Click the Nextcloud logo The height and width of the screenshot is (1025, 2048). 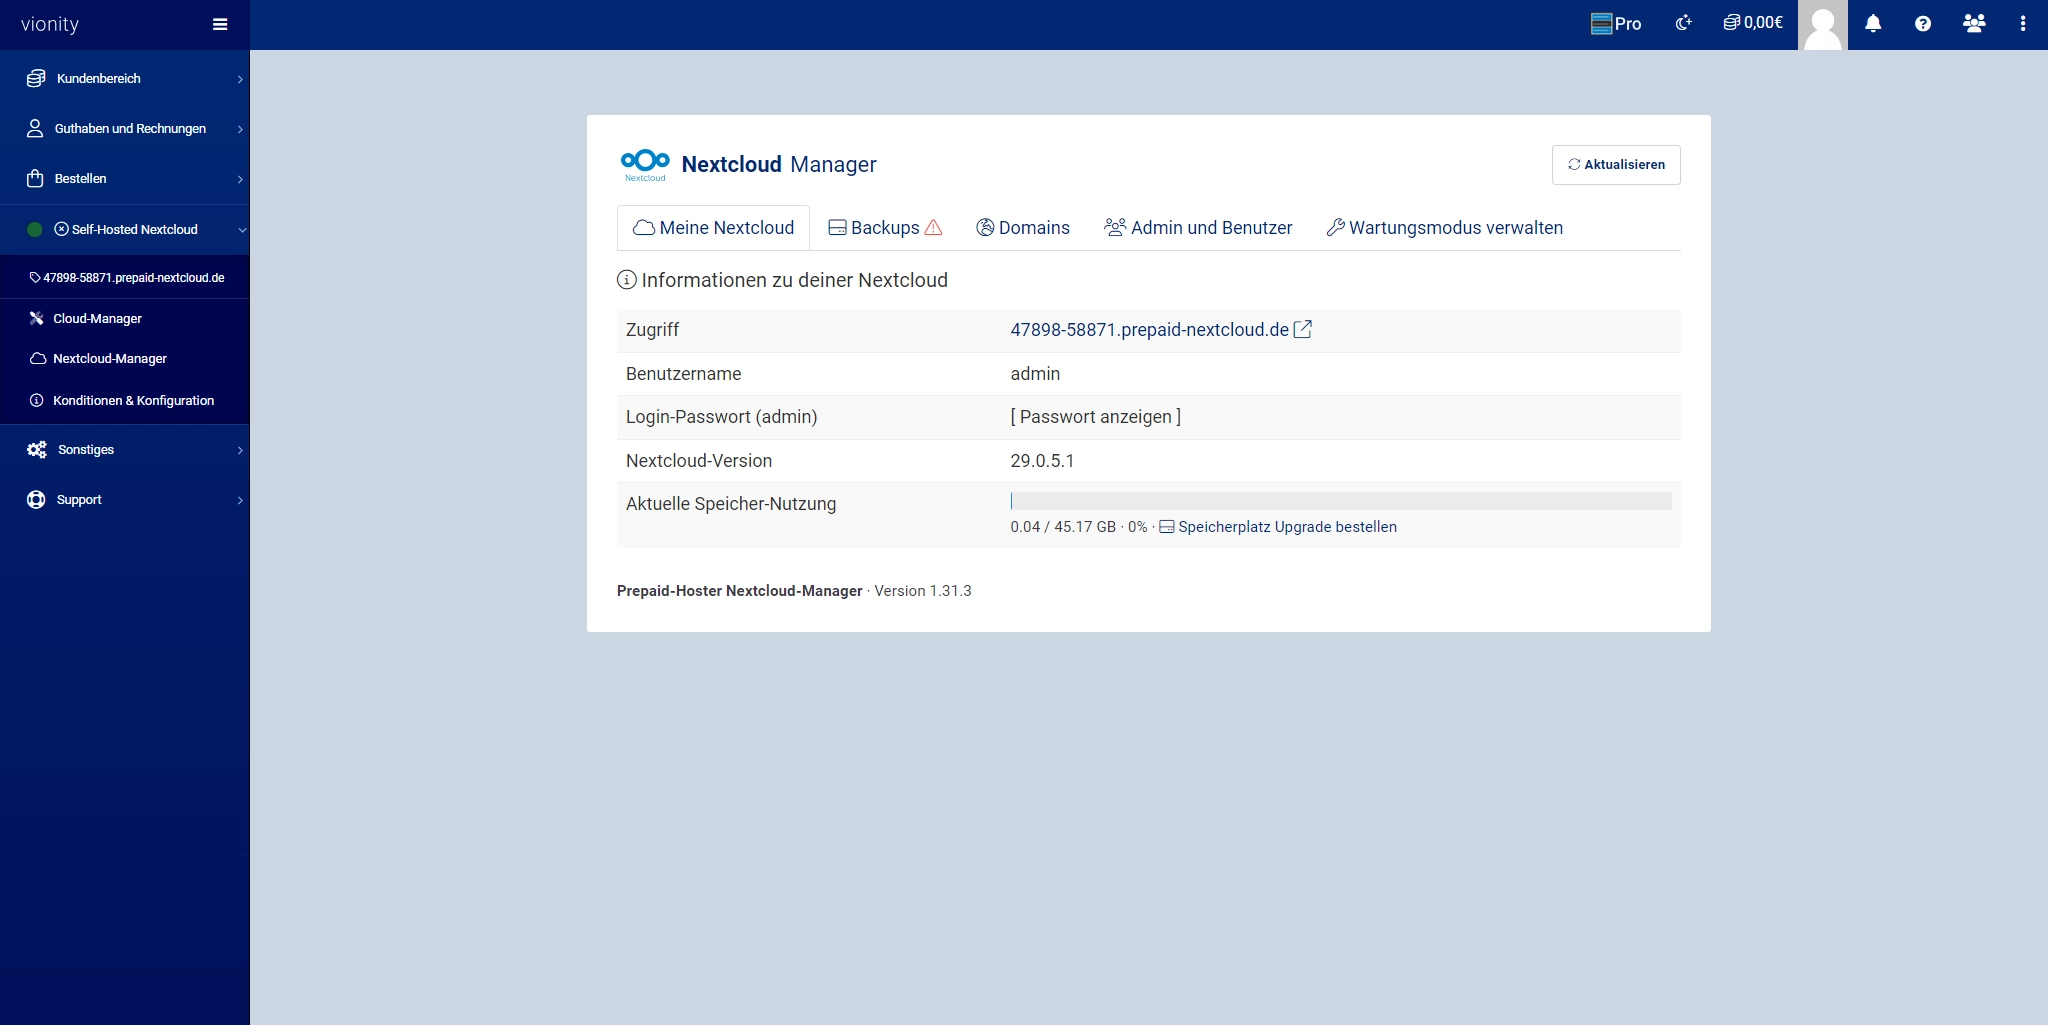645,164
